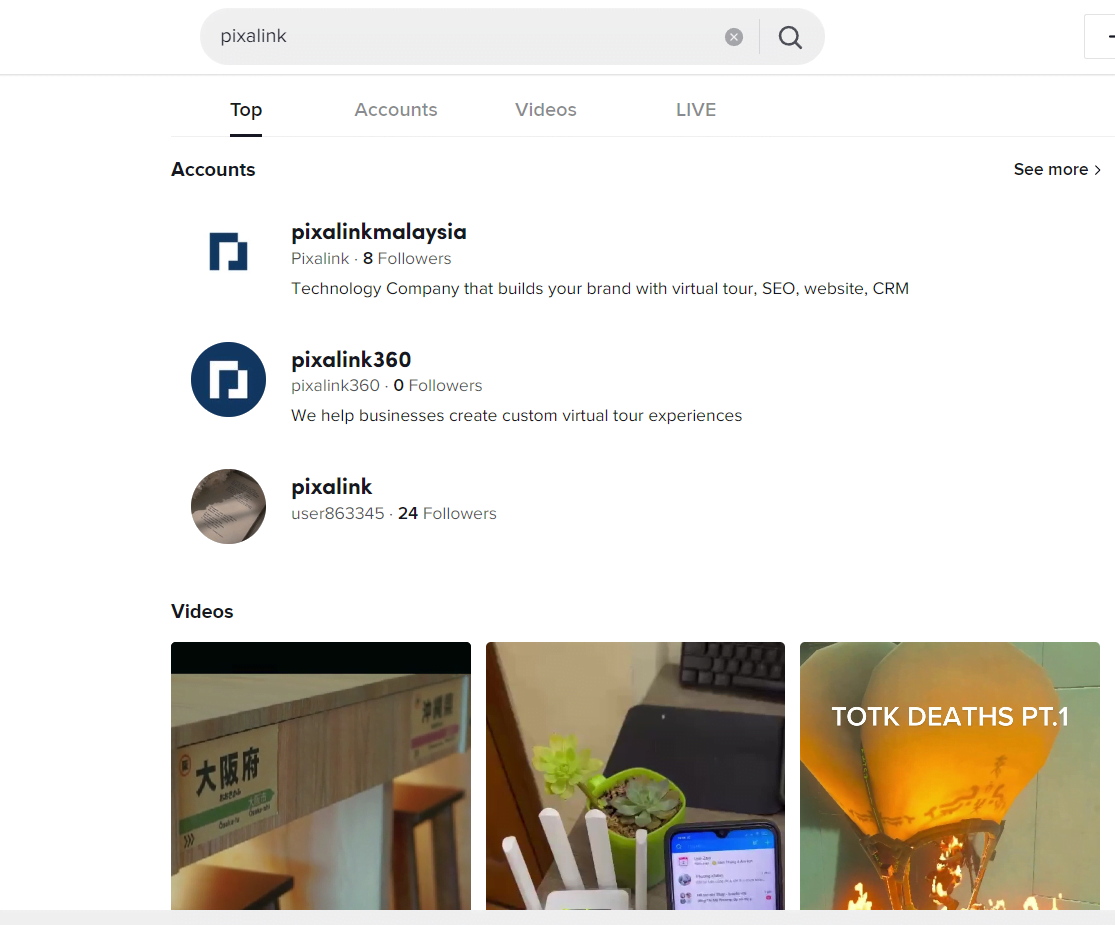Screen dimensions: 1115x925
Task: Click the upload plus button at top right
Action: point(1110,36)
